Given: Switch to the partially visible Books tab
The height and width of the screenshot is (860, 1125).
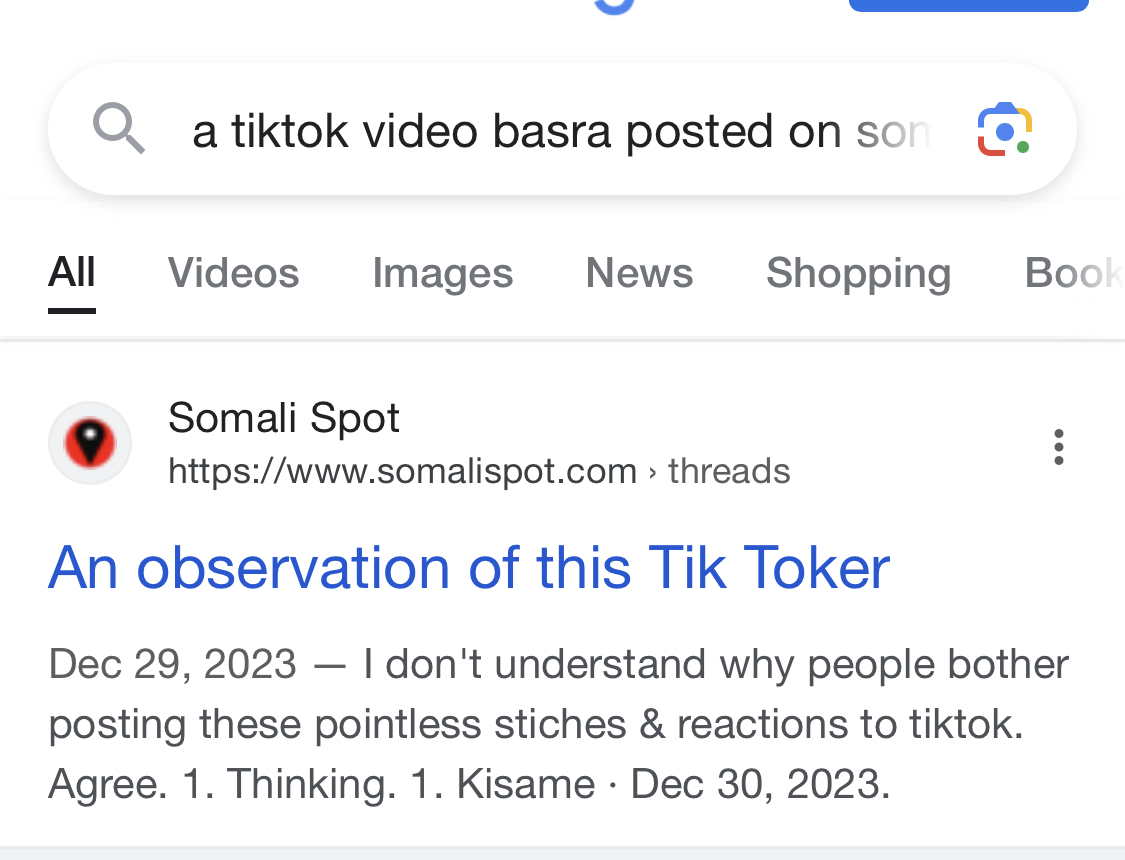Looking at the screenshot, I should coord(1074,273).
